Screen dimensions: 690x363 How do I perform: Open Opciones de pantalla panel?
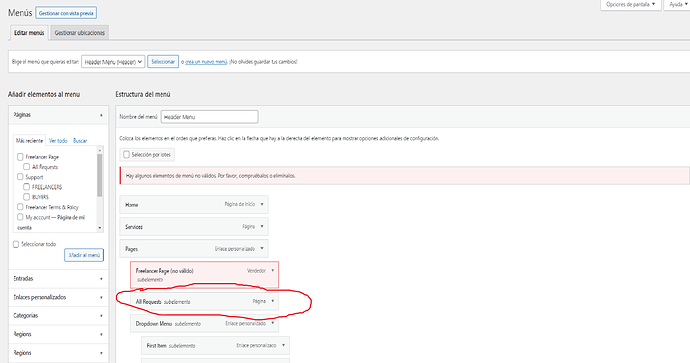pos(631,4)
